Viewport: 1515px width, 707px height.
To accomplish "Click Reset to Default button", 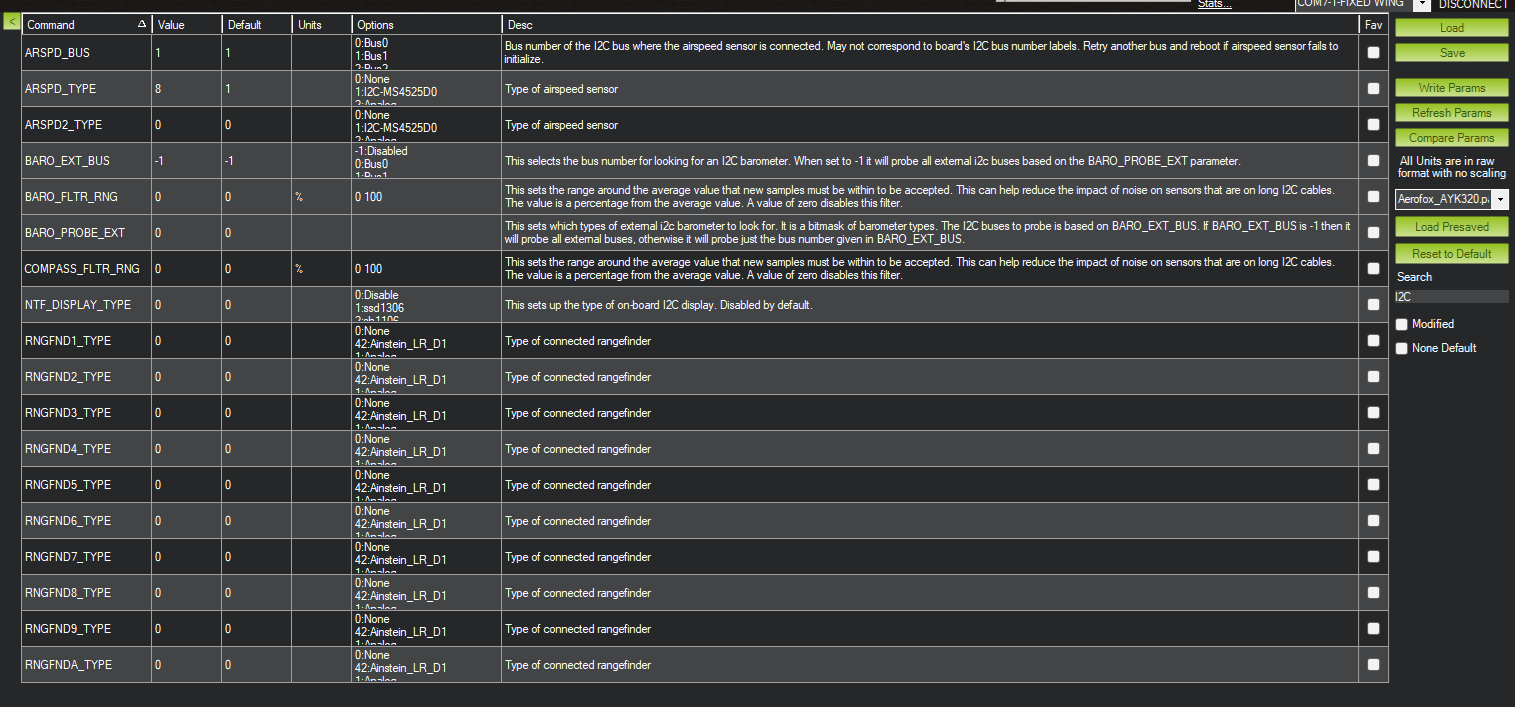I will coord(1452,254).
